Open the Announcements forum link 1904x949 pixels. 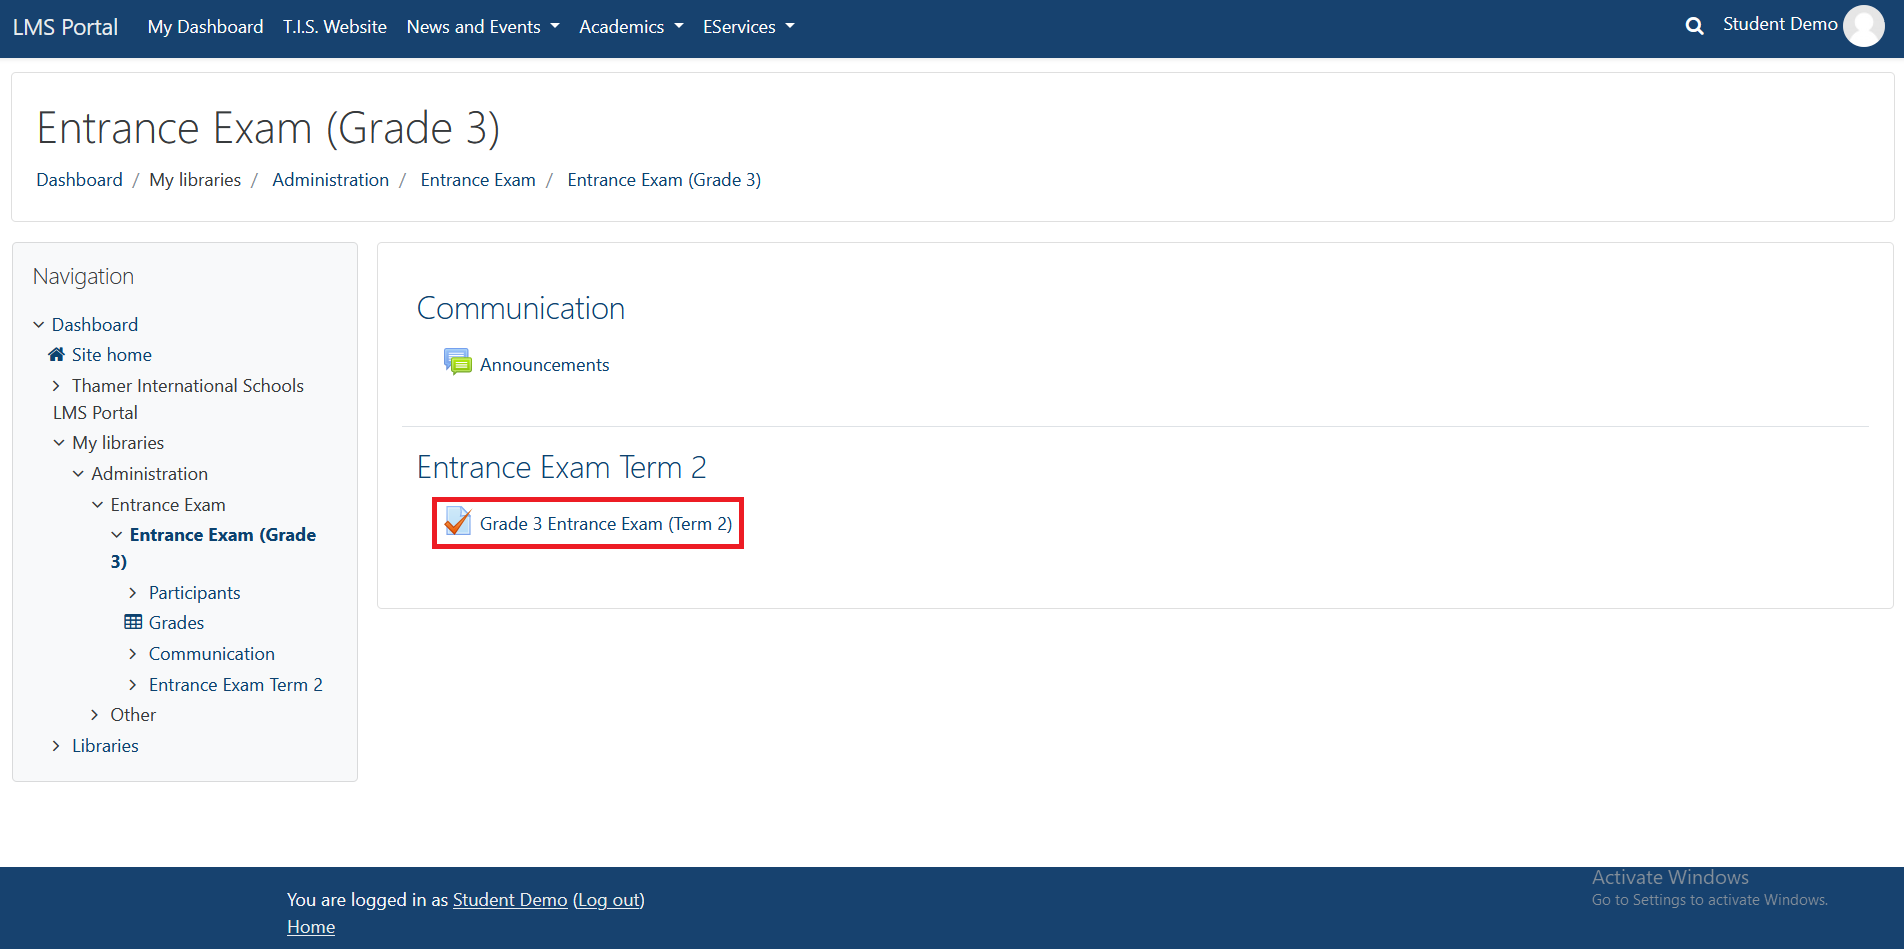click(545, 365)
